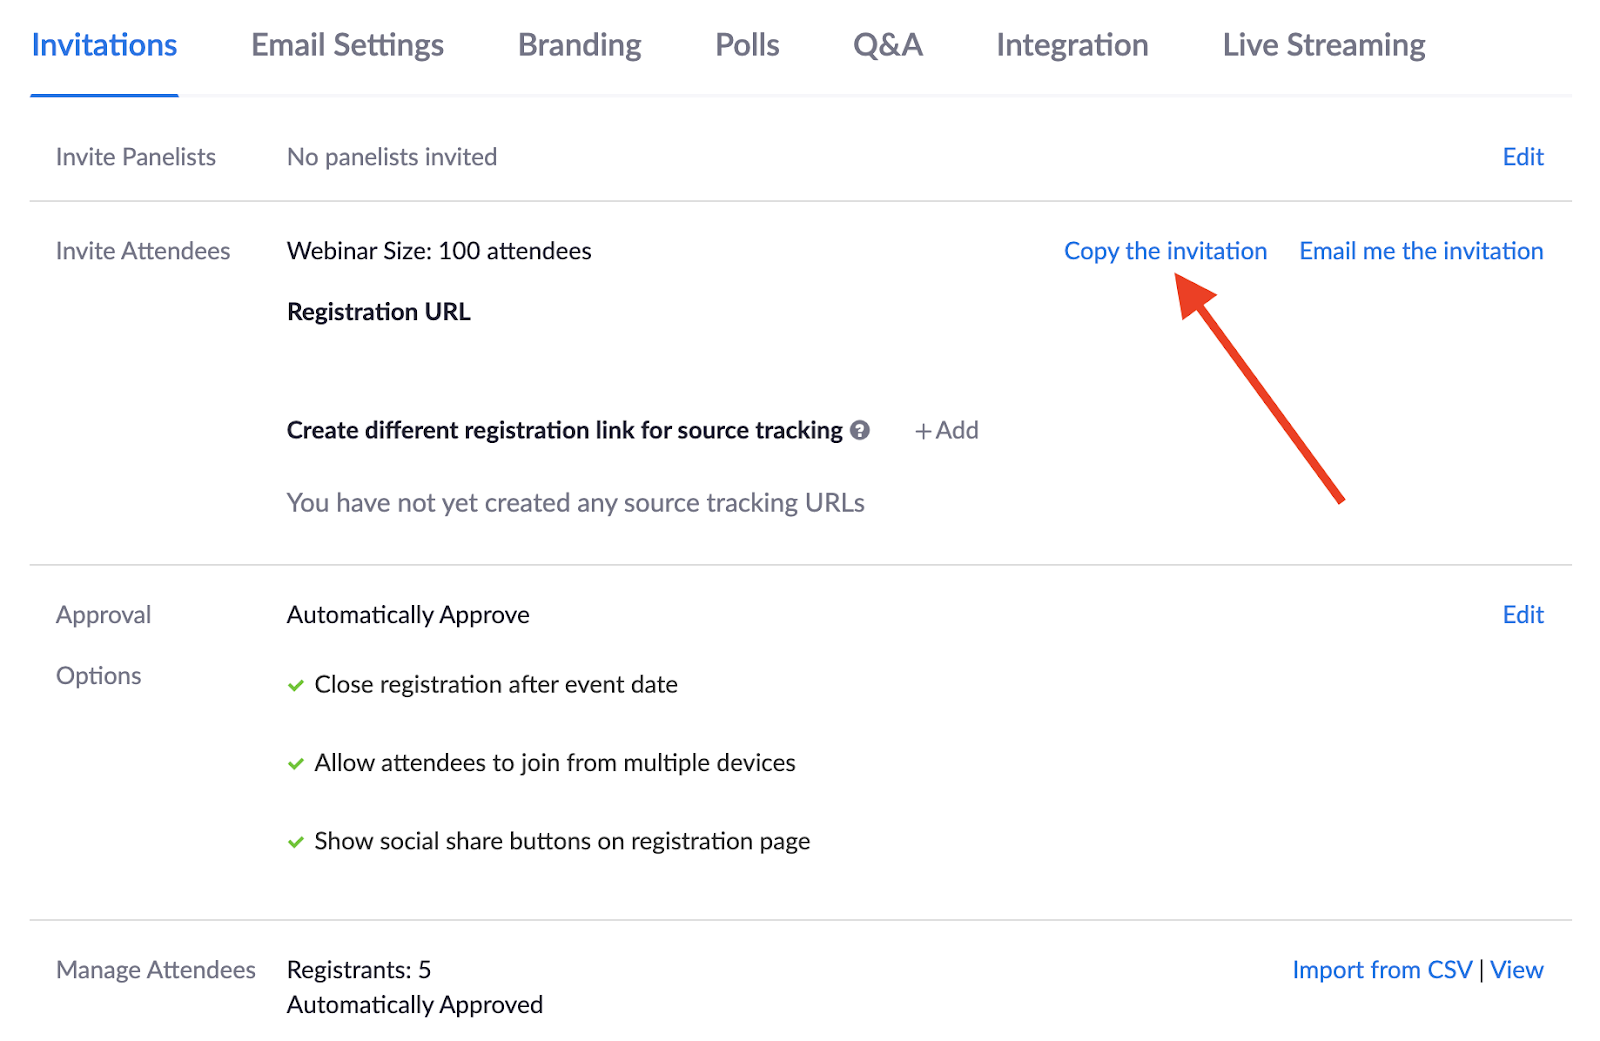Click the green checkmark beside Close registration
This screenshot has height=1041, width=1600.
[296, 686]
